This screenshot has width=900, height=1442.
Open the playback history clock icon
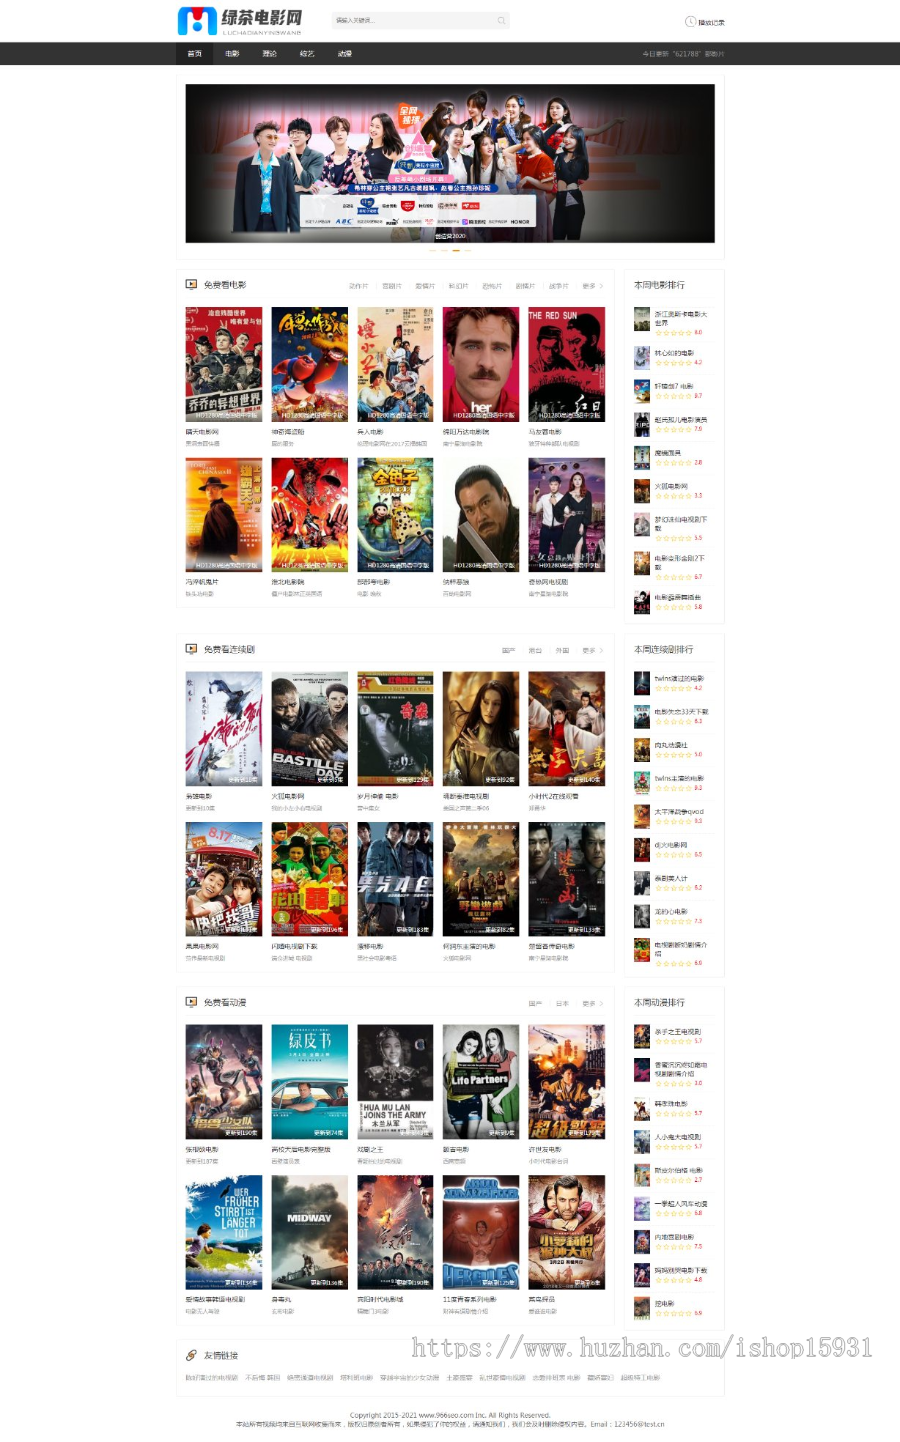(x=690, y=21)
